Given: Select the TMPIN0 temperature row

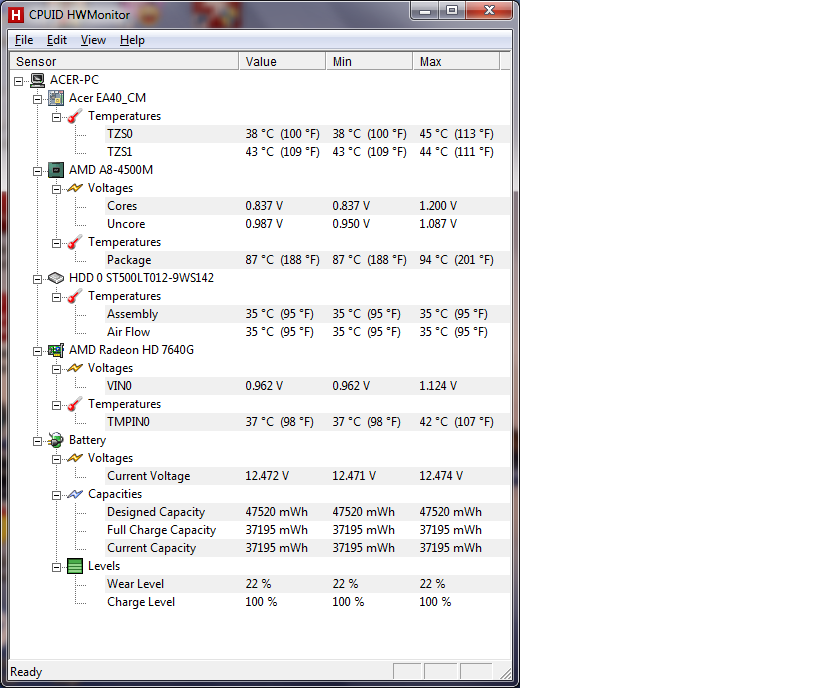Looking at the screenshot, I should pyautogui.click(x=307, y=422).
